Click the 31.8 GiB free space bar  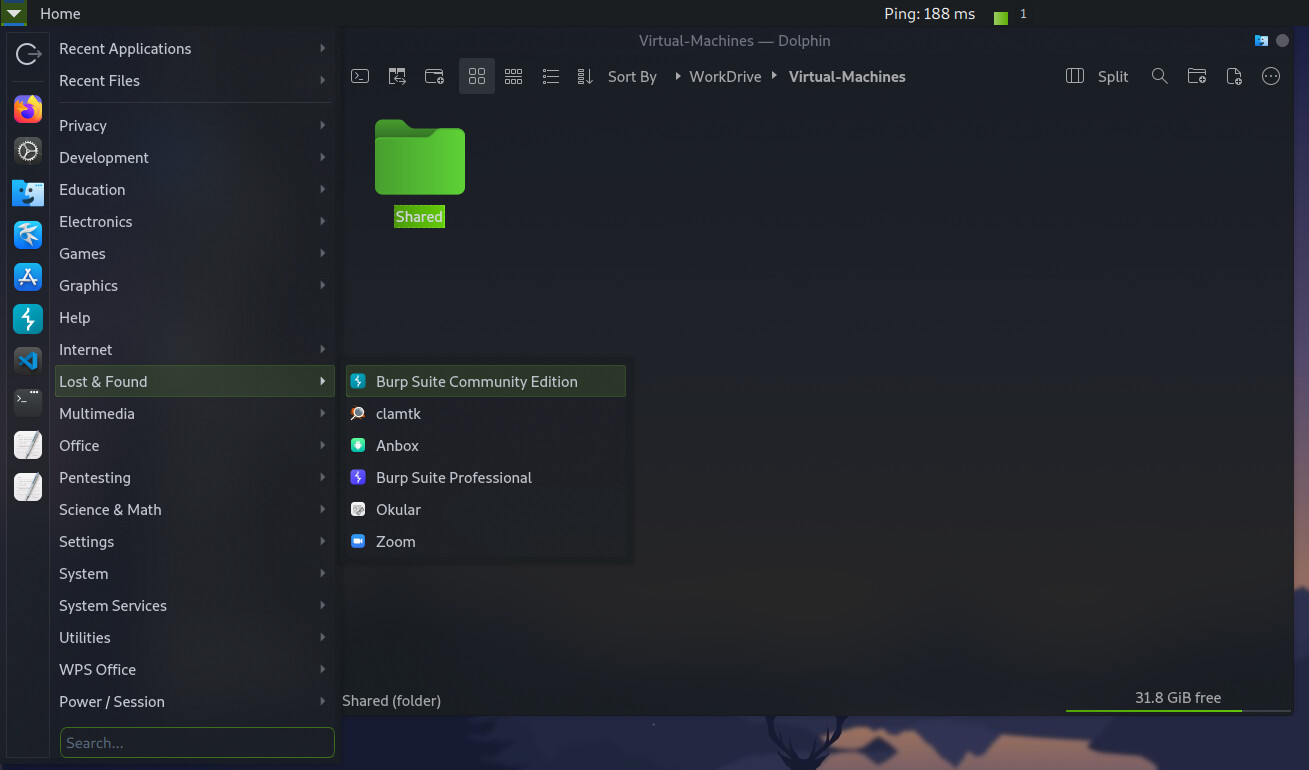1178,699
